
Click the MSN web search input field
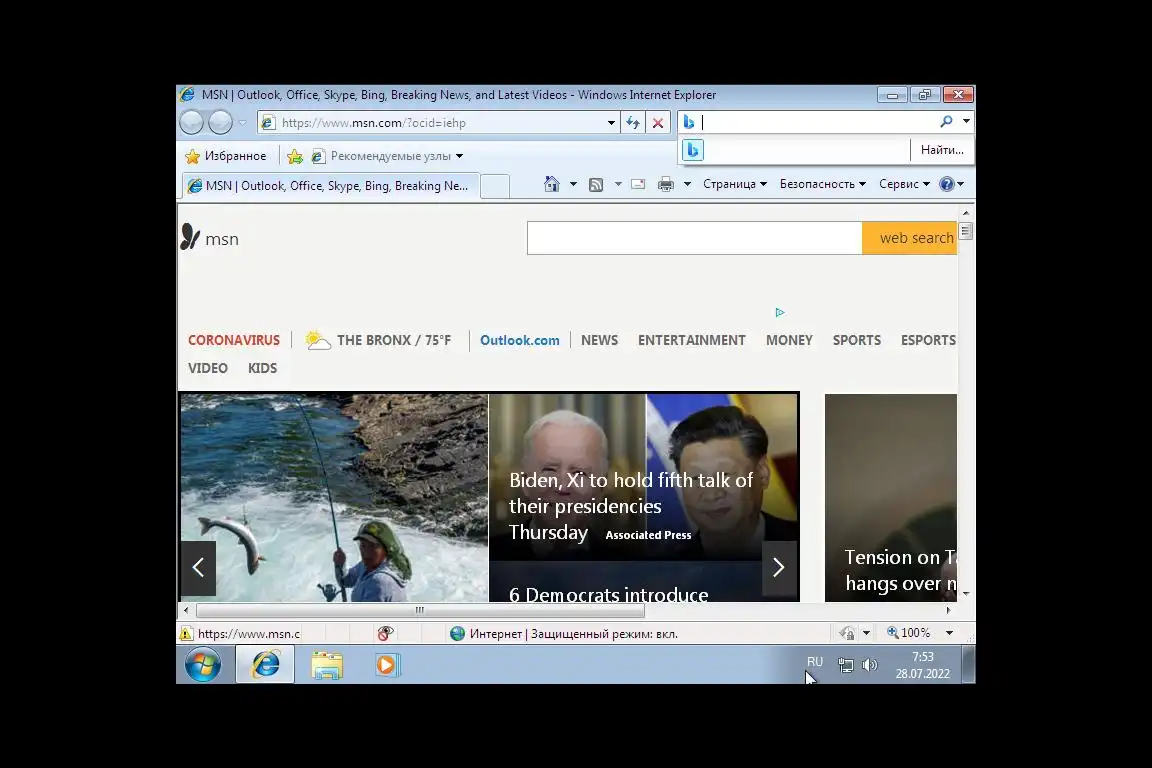(x=694, y=238)
